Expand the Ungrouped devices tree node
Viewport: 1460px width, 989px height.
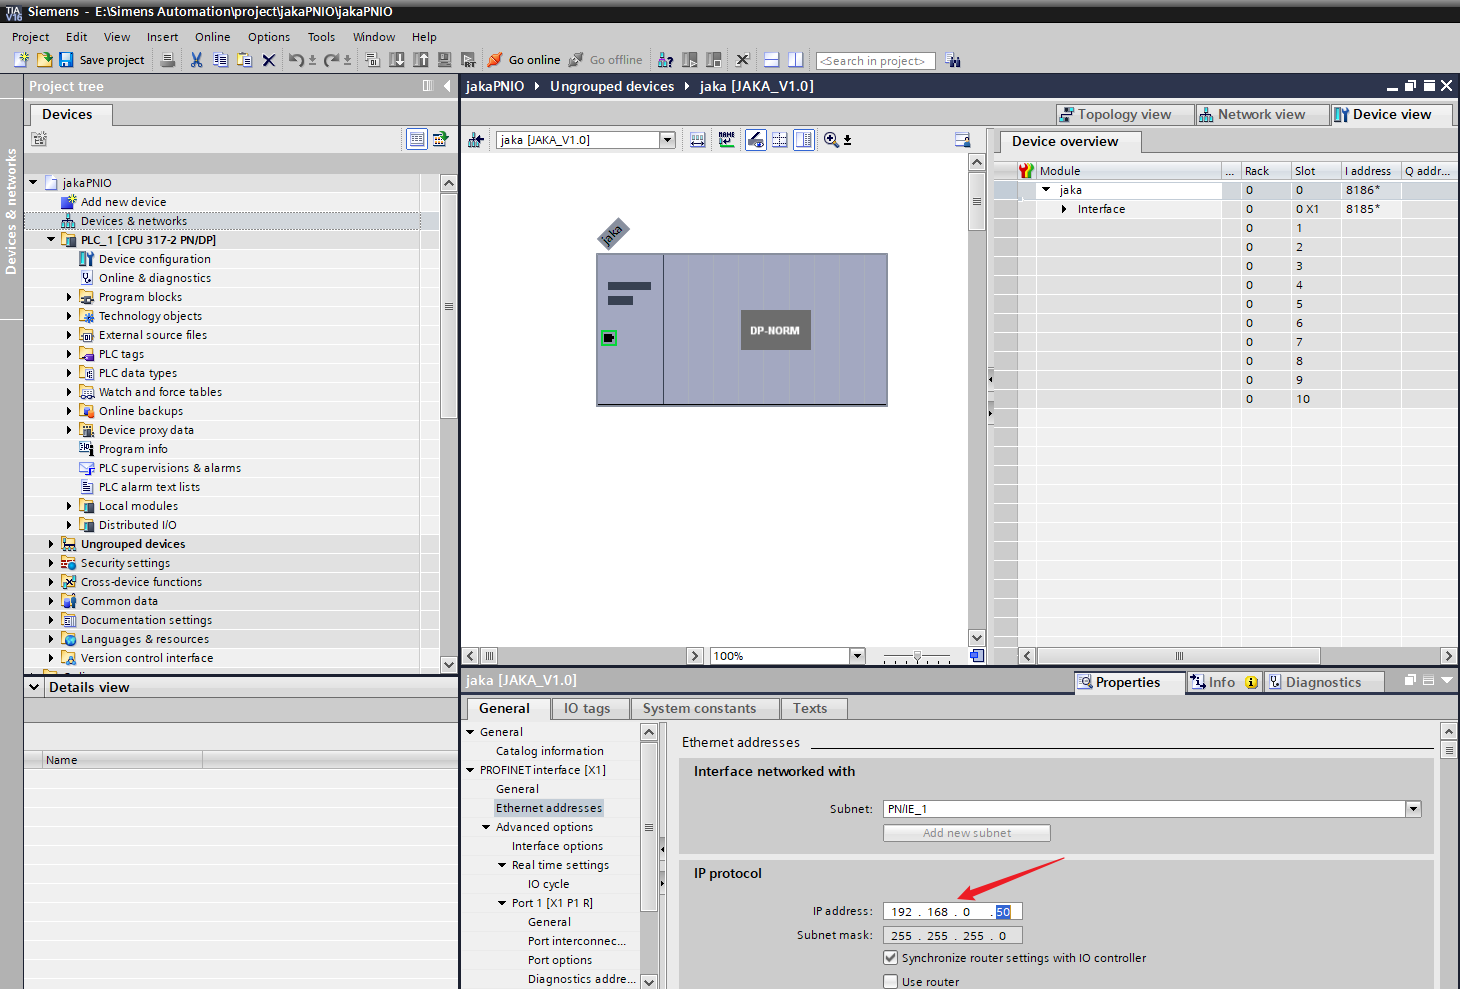pos(51,544)
